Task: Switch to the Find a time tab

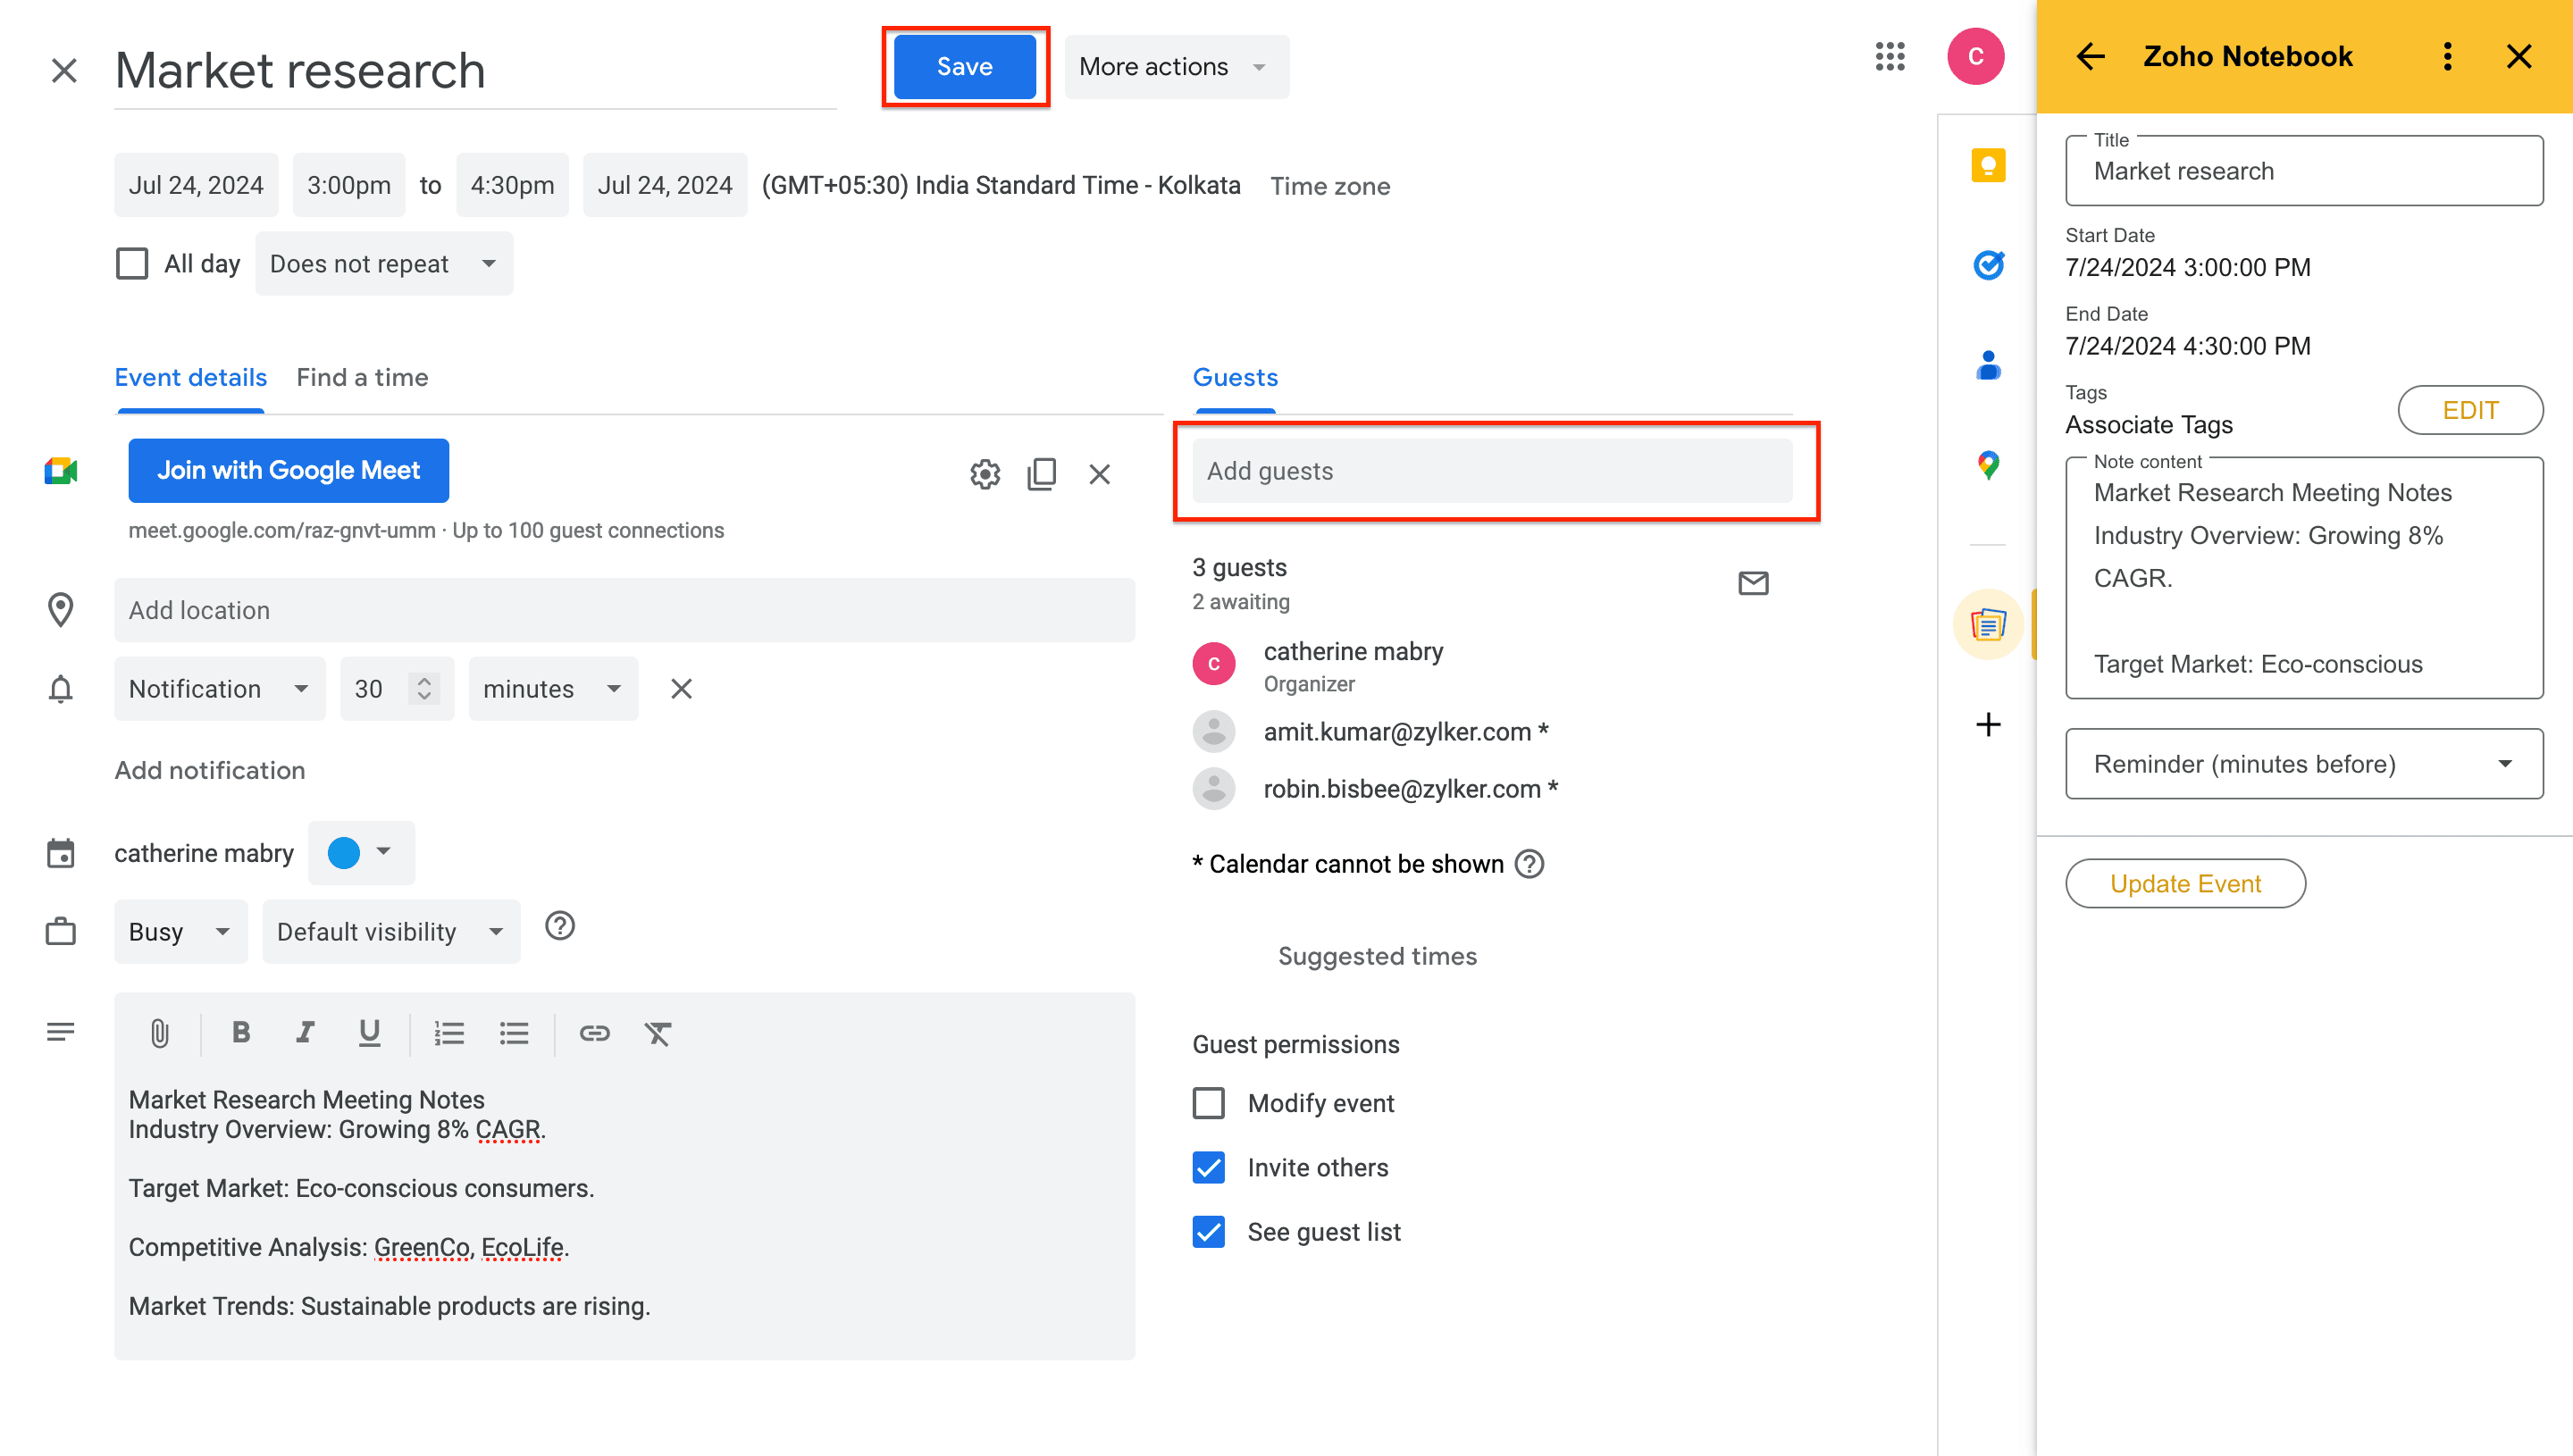Action: (362, 378)
